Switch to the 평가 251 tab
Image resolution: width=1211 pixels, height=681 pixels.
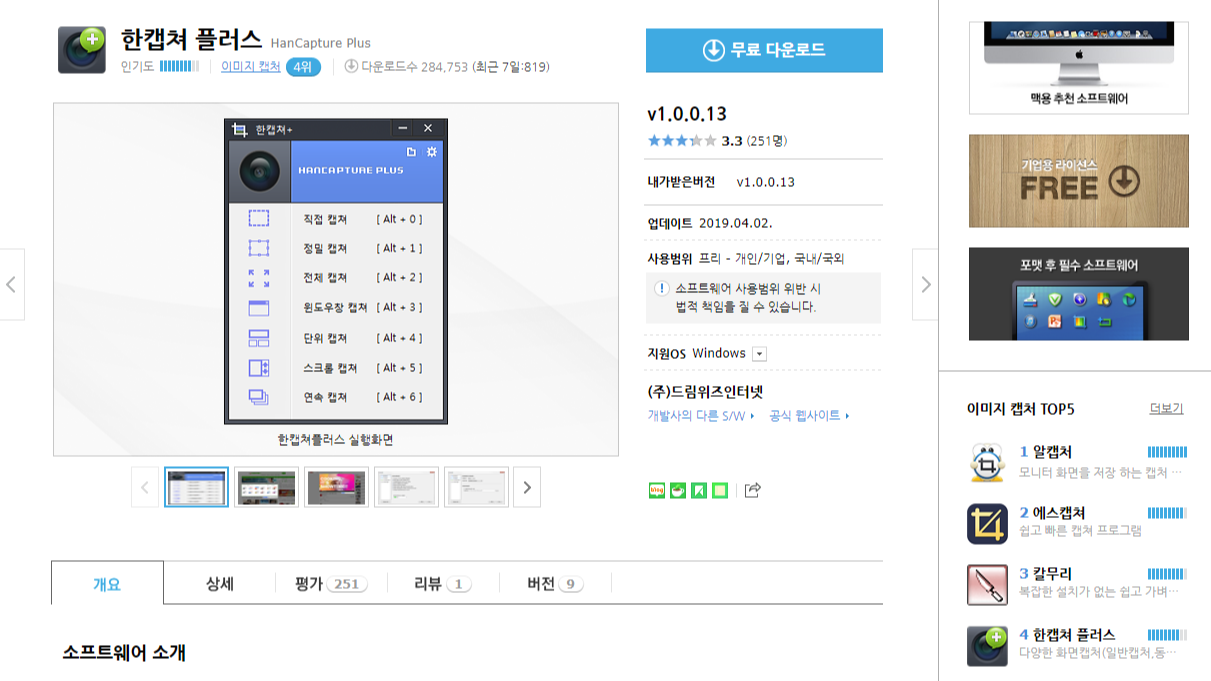point(331,584)
